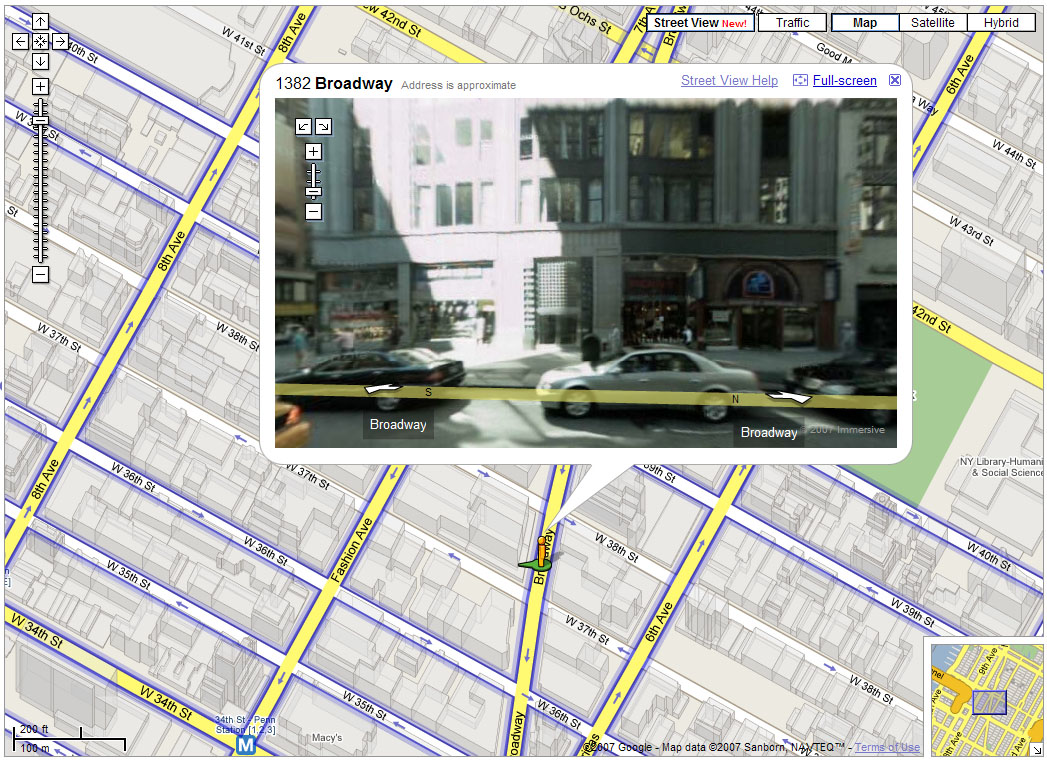Click the full-screen icon beside the Full-screen link
Viewport: 1047px width, 762px height.
pyautogui.click(x=798, y=80)
